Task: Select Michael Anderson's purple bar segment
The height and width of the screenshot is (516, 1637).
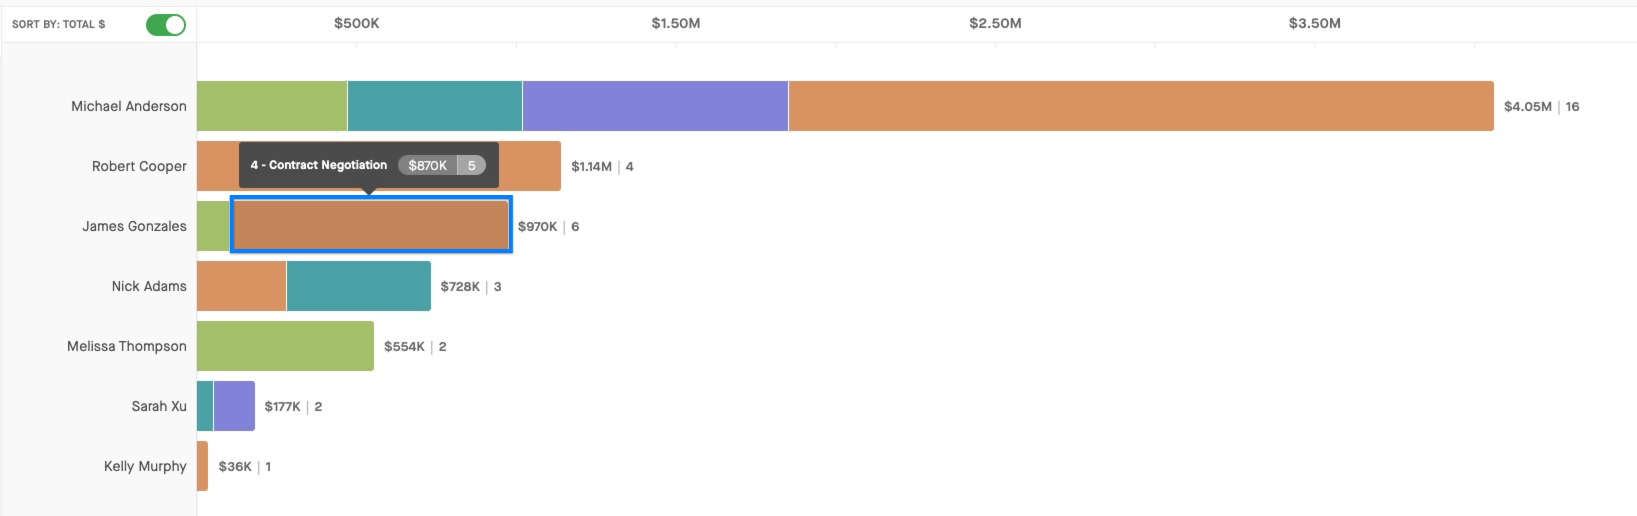Action: tap(655, 106)
